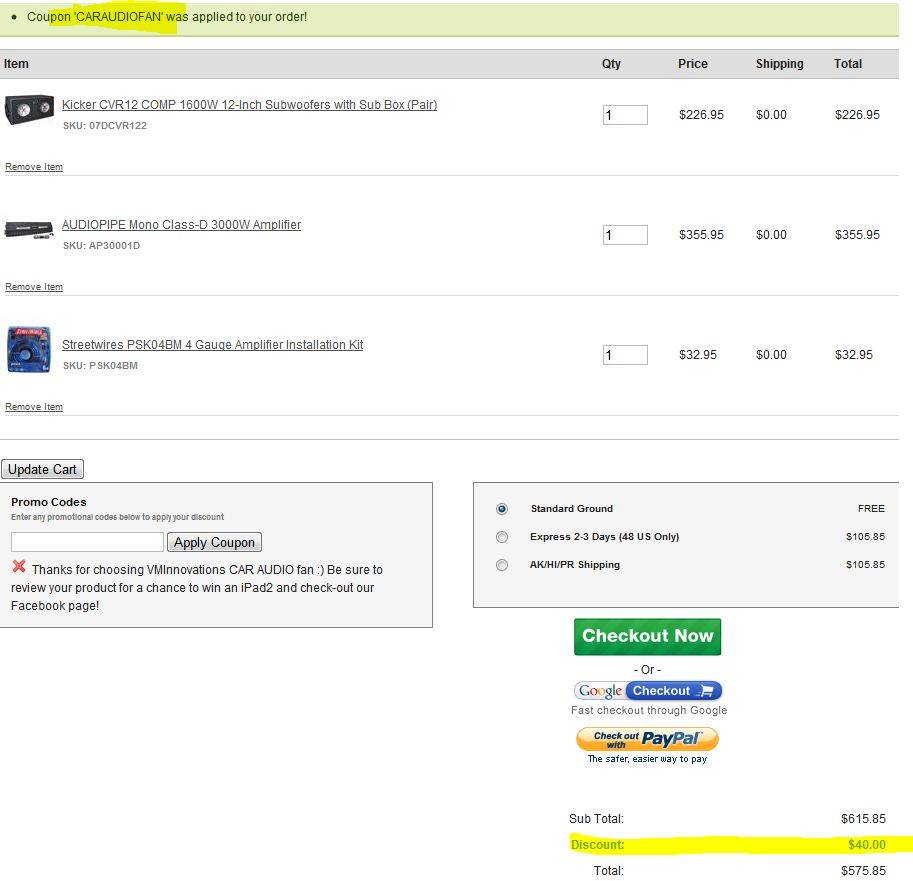Screen dimensions: 913x881
Task: Remove the Kicker CVR12 subwoofers item
Action: point(34,167)
